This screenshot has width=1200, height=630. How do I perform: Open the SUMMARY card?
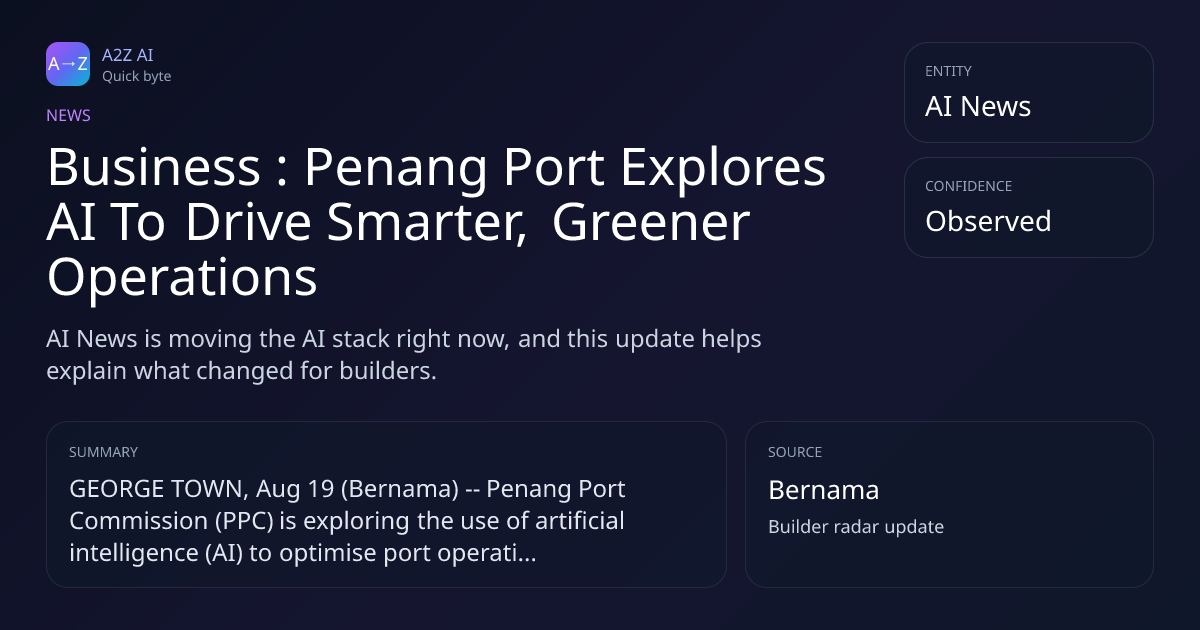pos(386,504)
